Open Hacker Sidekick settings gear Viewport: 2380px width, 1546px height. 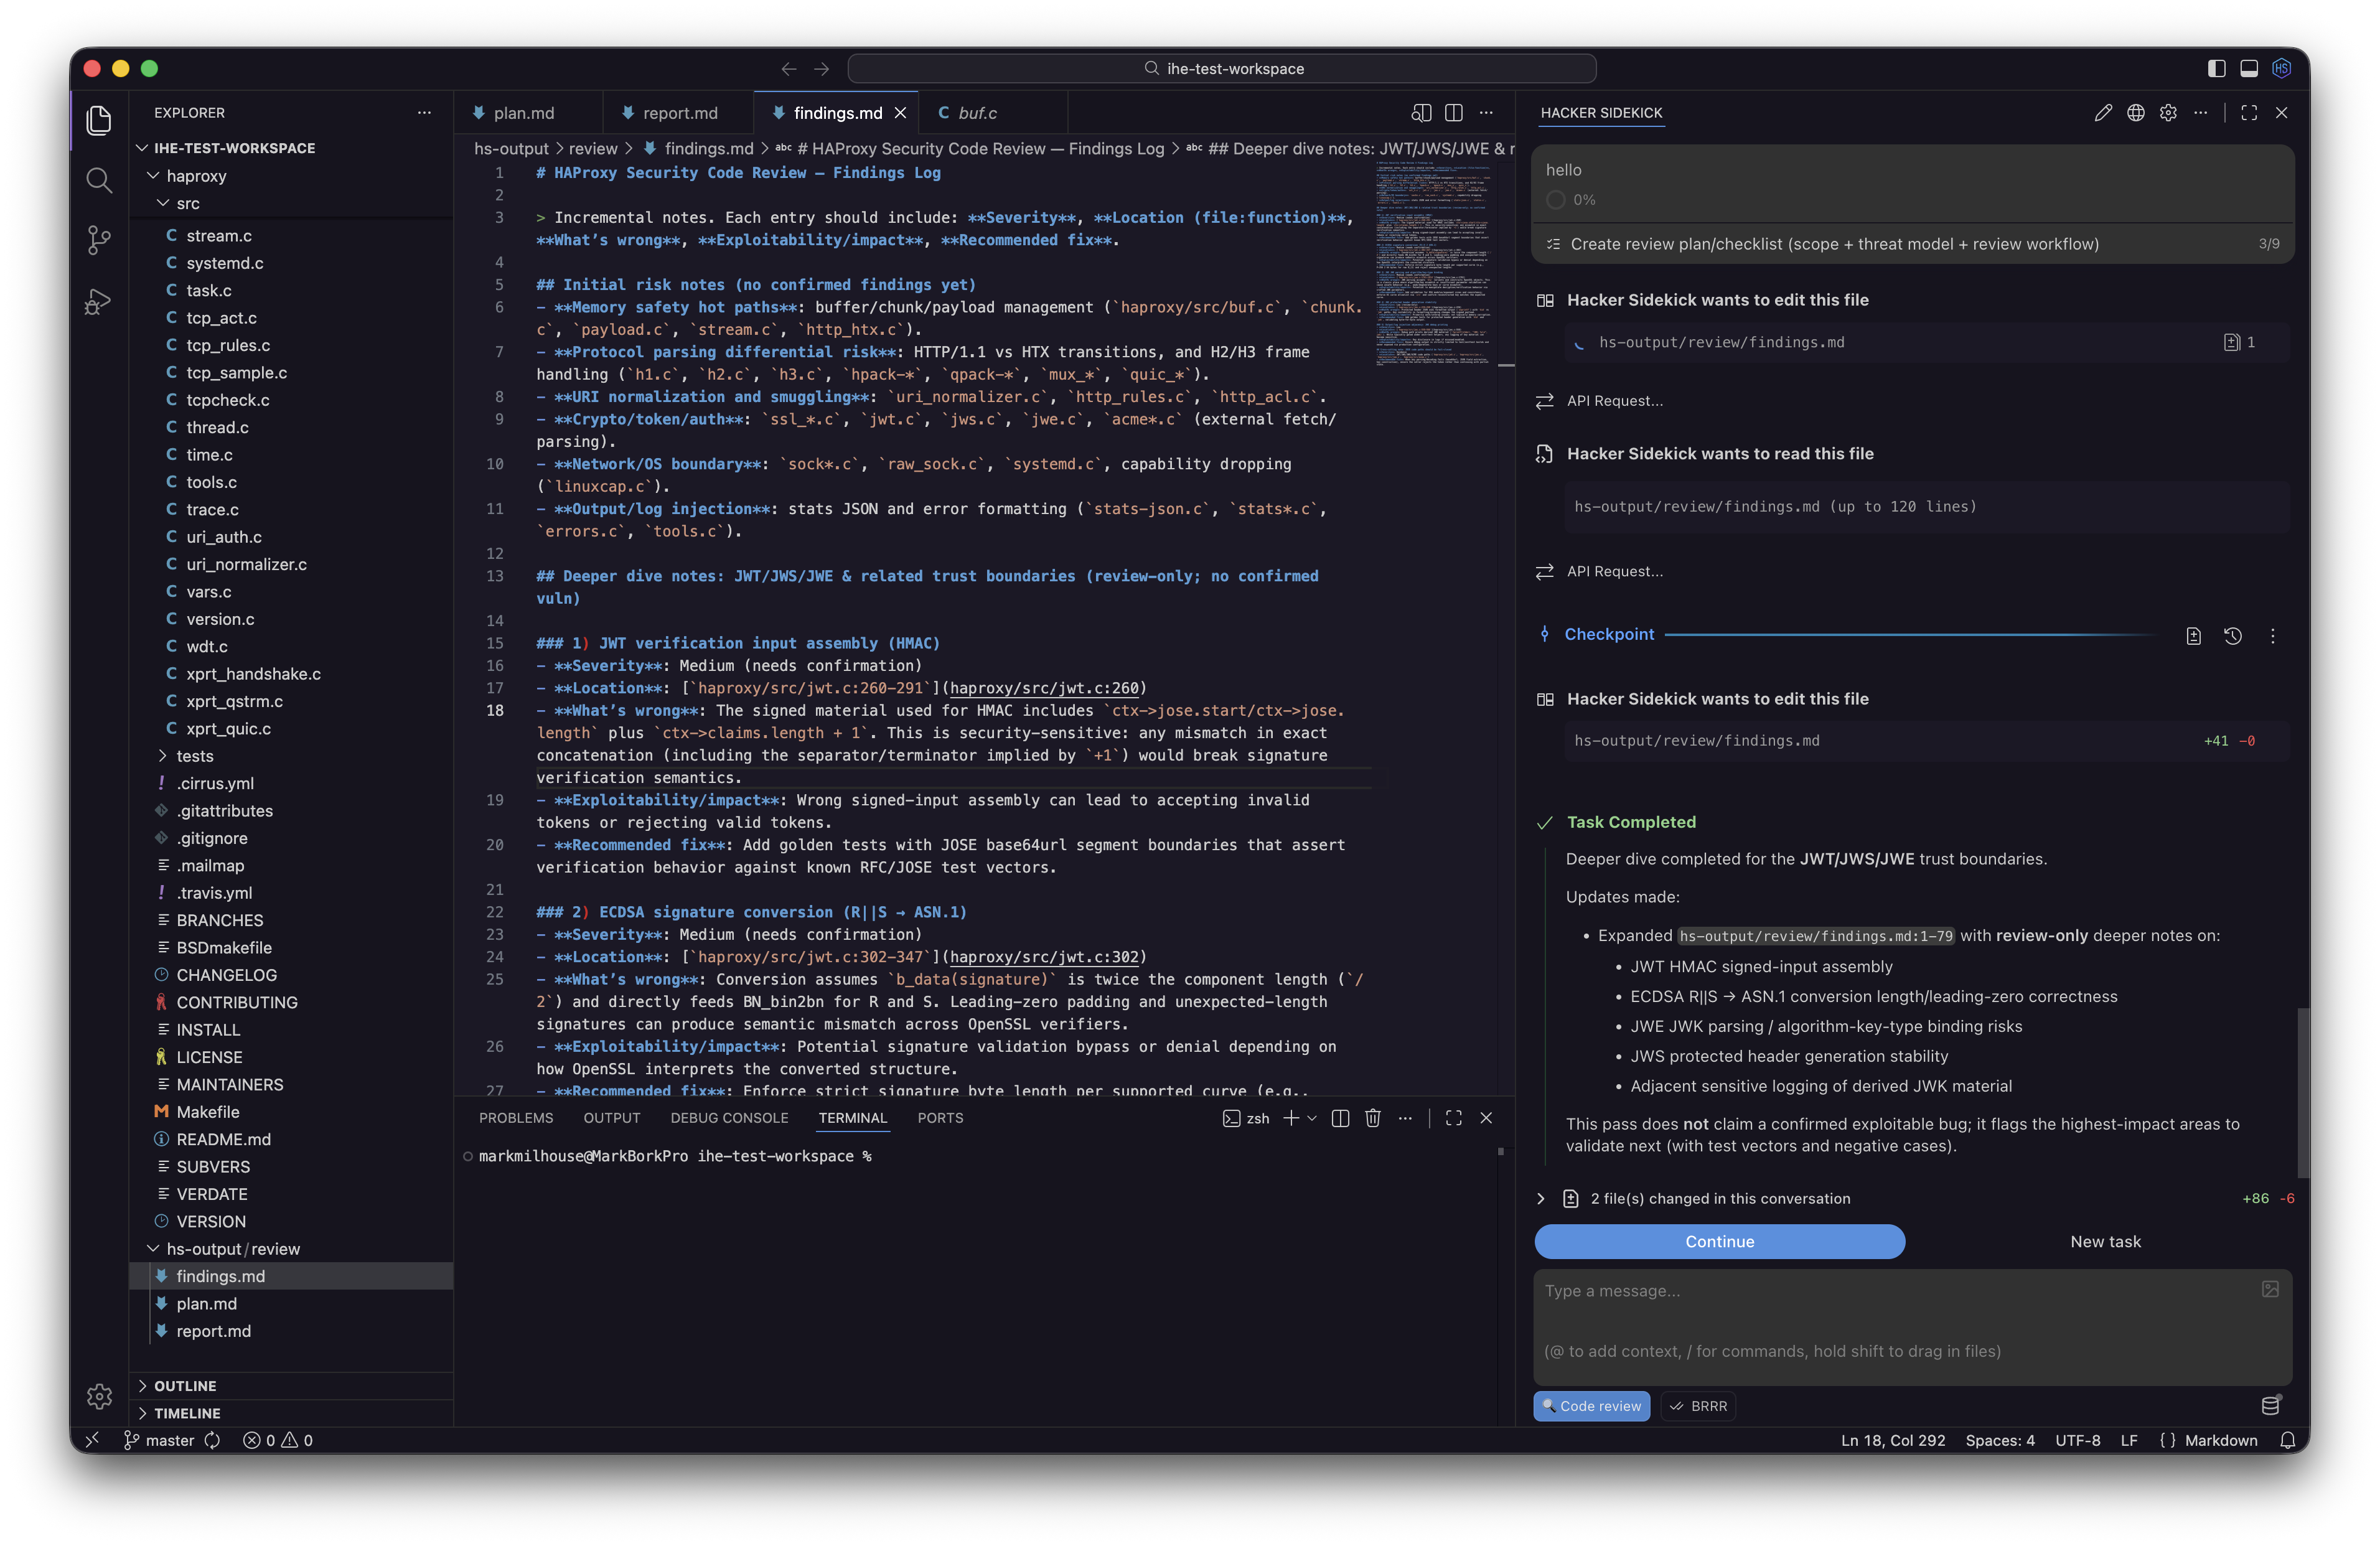2169,112
